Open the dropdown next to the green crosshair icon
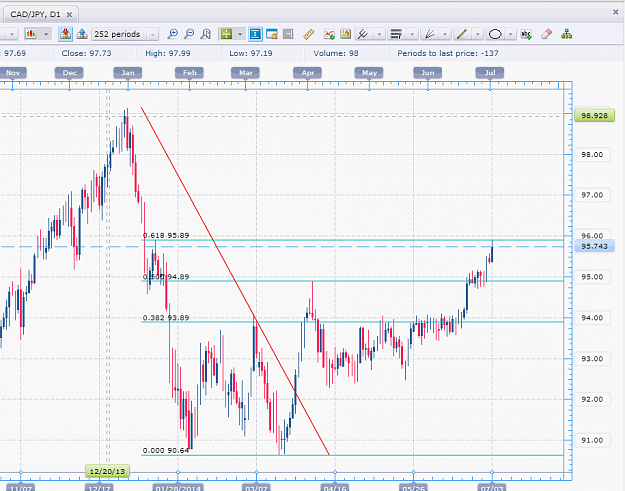625x491 pixels. click(x=240, y=34)
